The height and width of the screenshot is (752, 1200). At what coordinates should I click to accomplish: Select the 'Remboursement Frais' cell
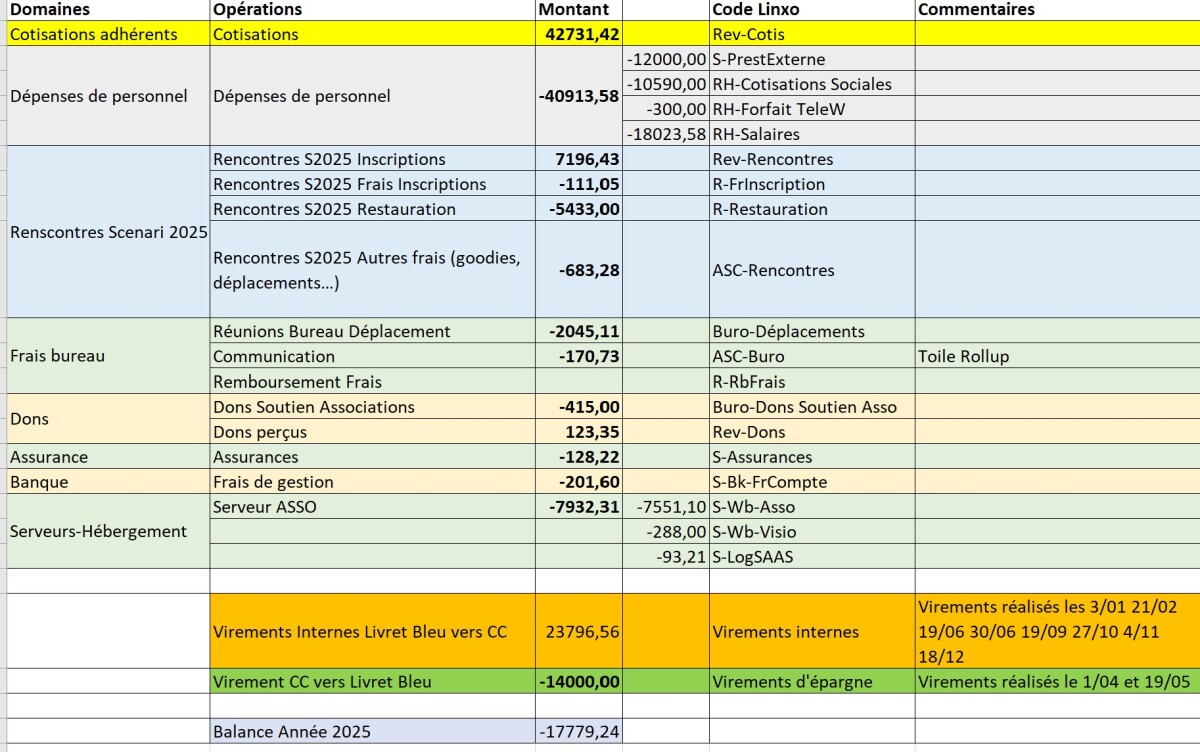pos(372,381)
